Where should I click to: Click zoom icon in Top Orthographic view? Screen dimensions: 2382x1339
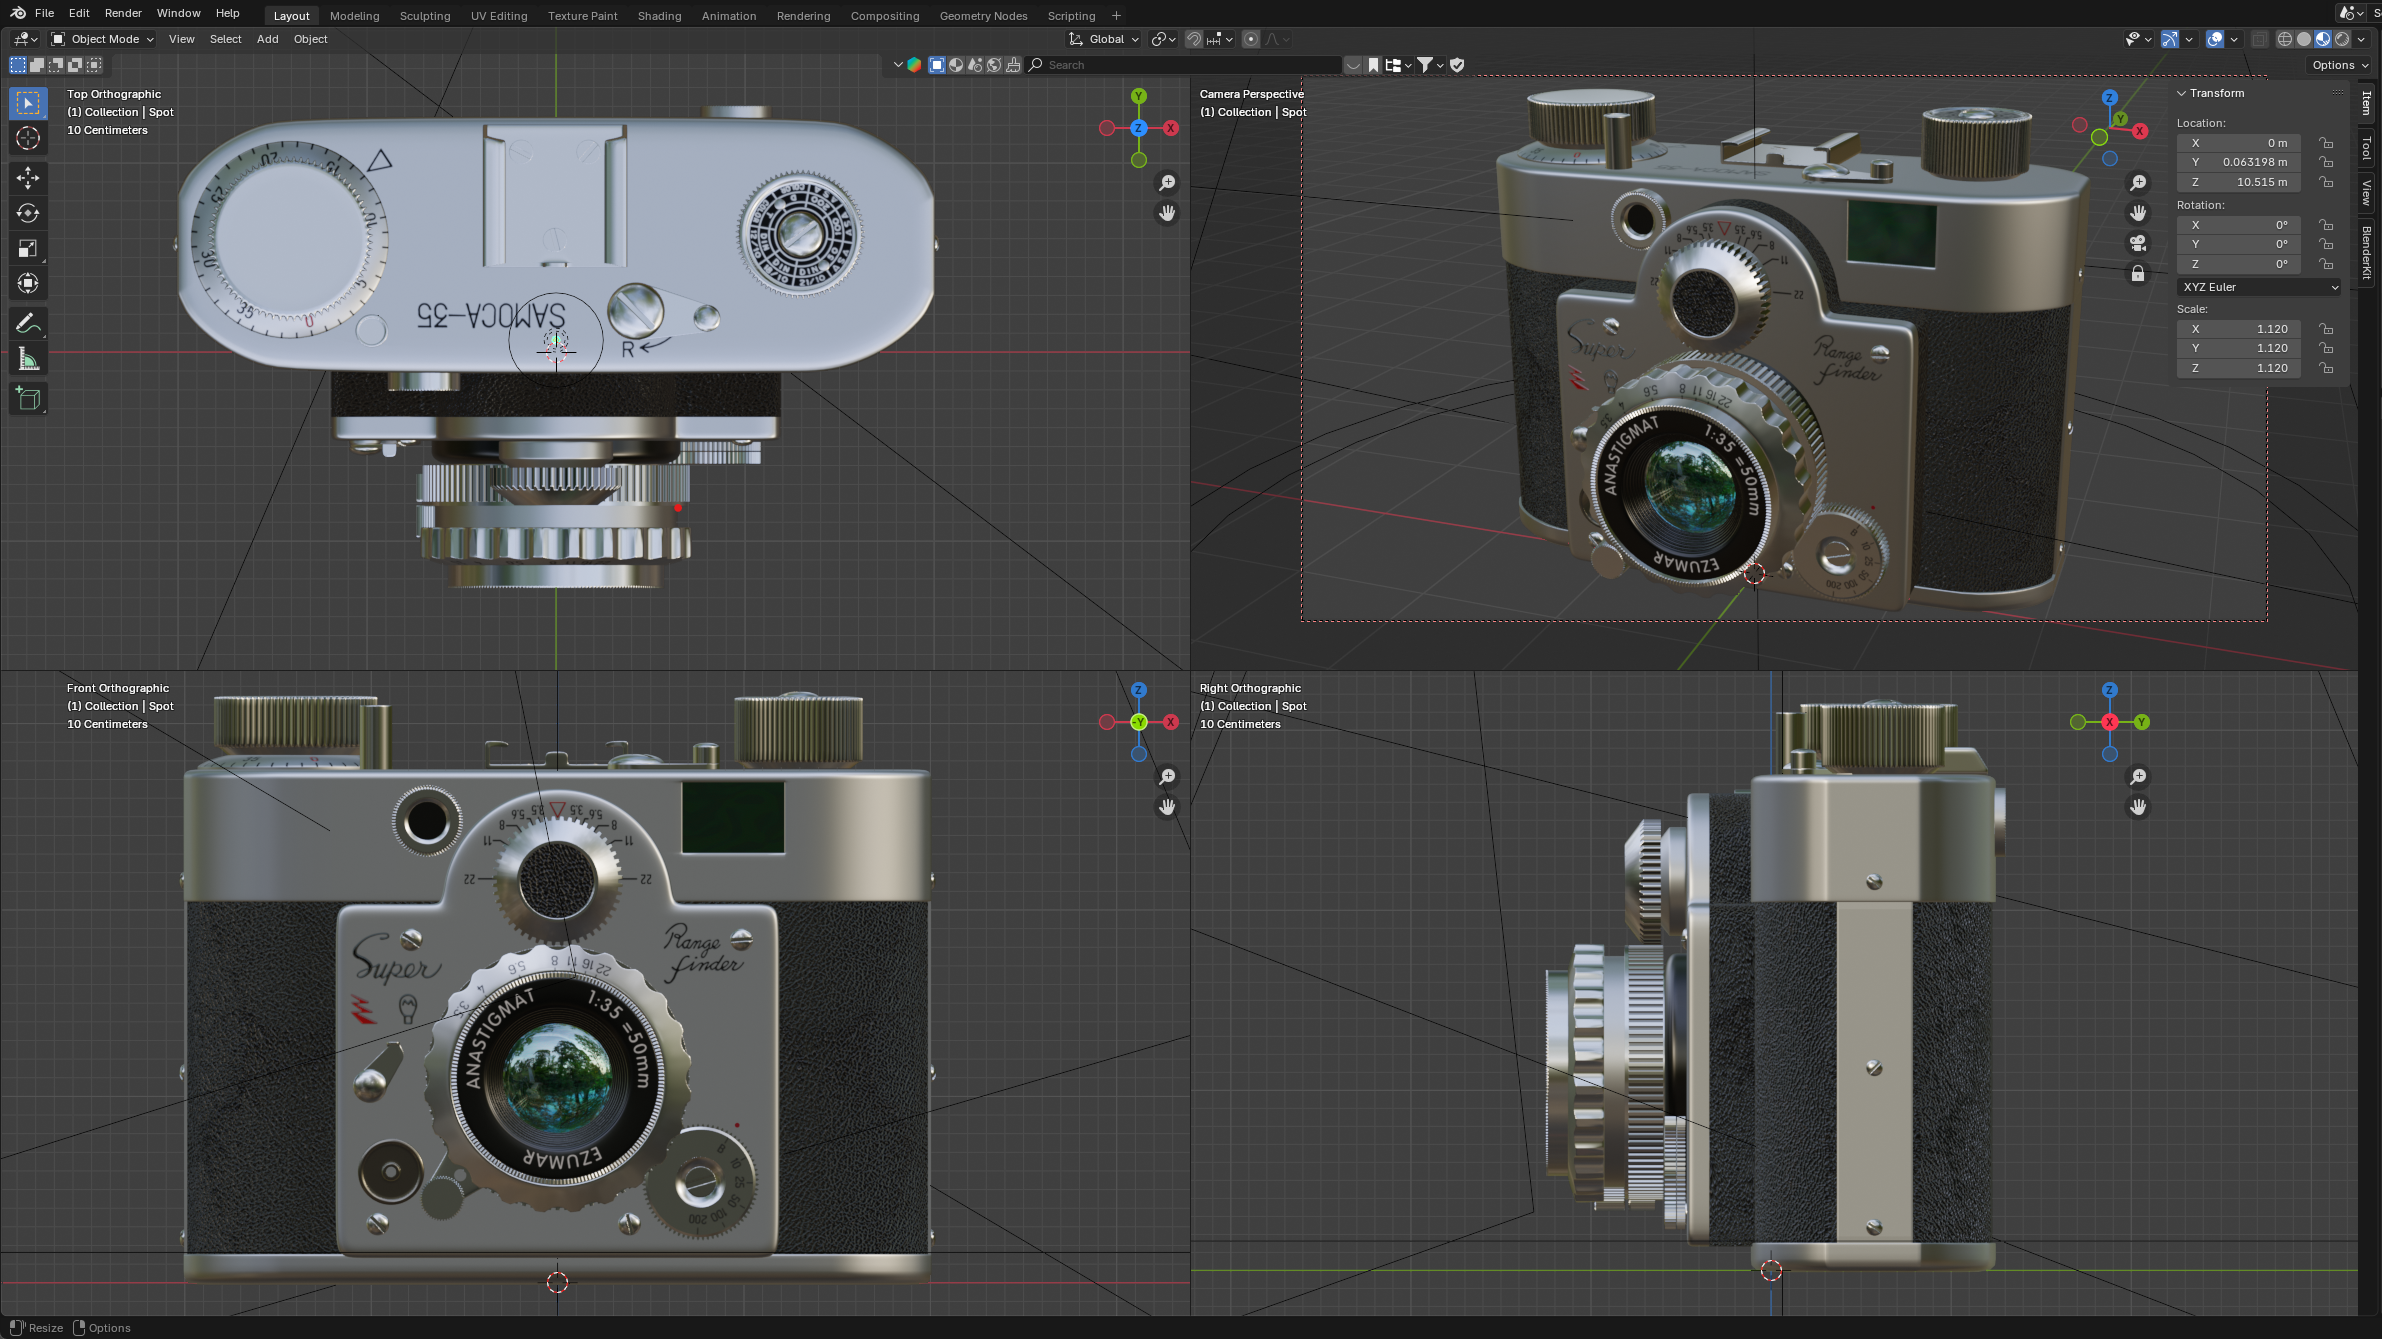[x=1167, y=183]
